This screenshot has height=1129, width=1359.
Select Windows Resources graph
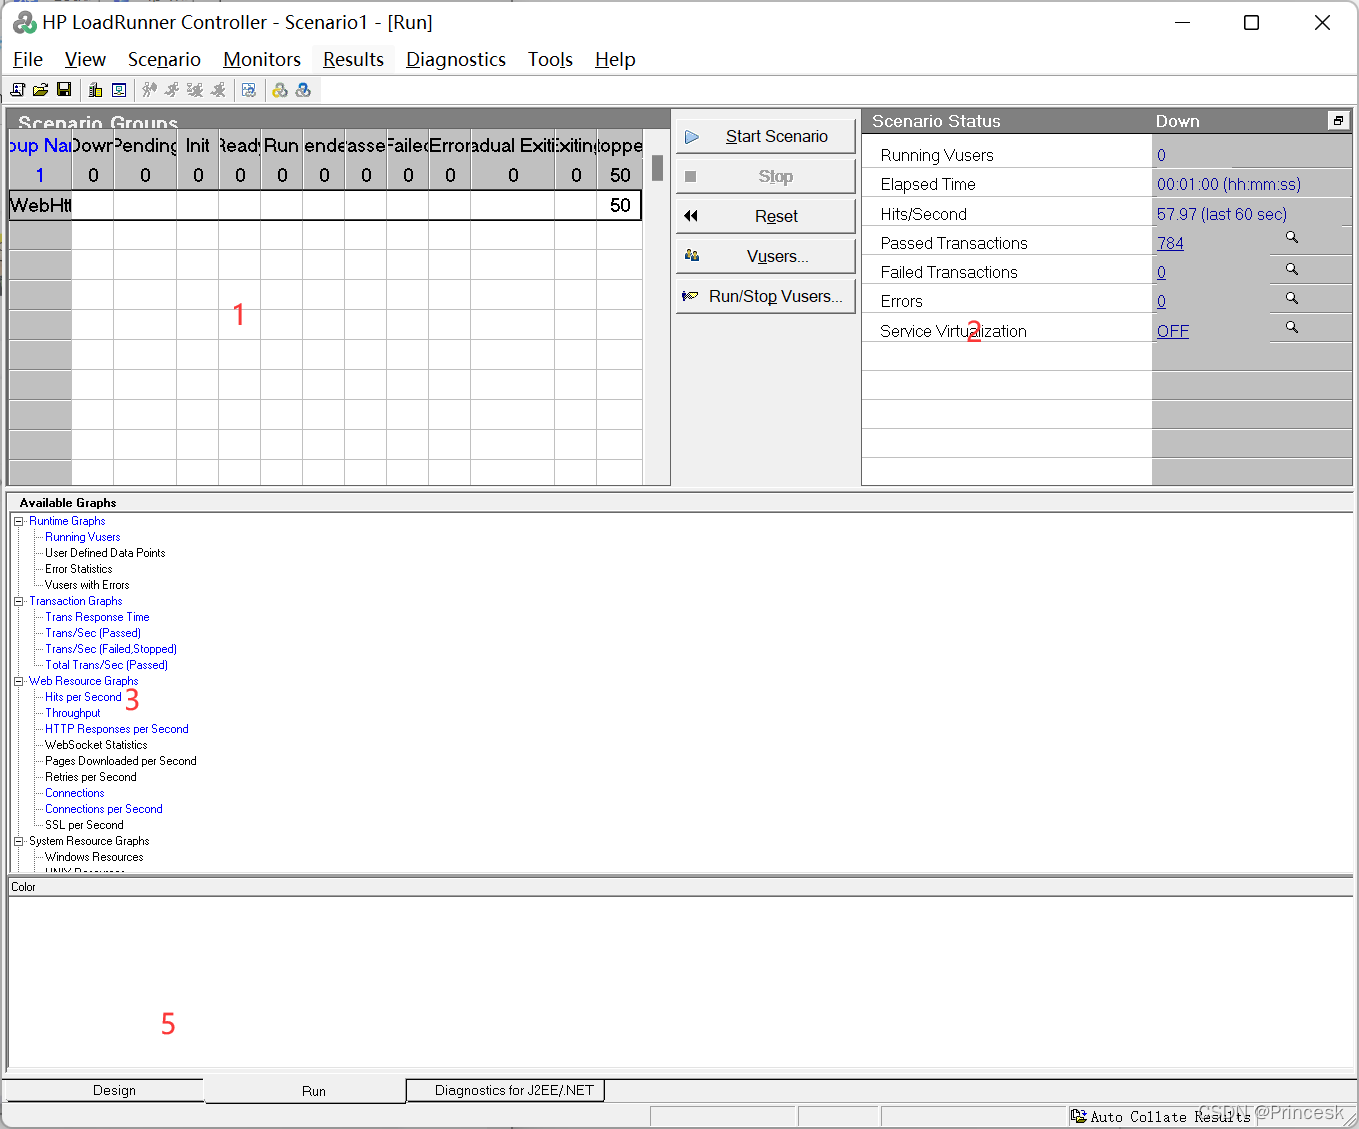pos(94,857)
